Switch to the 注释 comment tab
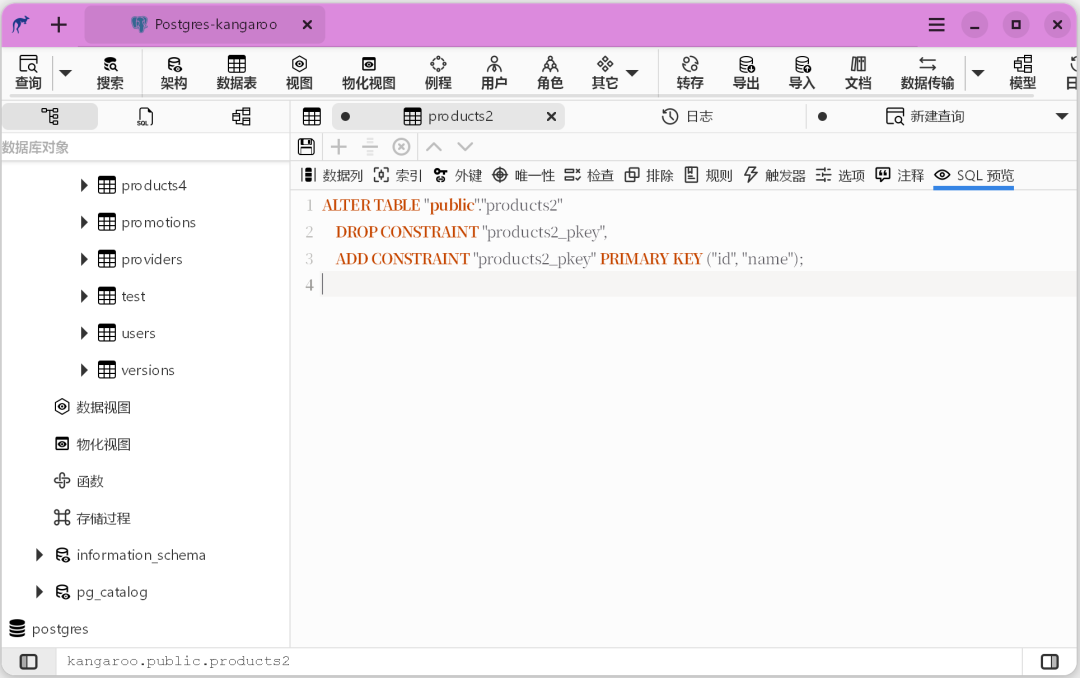Image resolution: width=1080 pixels, height=678 pixels. pos(899,175)
